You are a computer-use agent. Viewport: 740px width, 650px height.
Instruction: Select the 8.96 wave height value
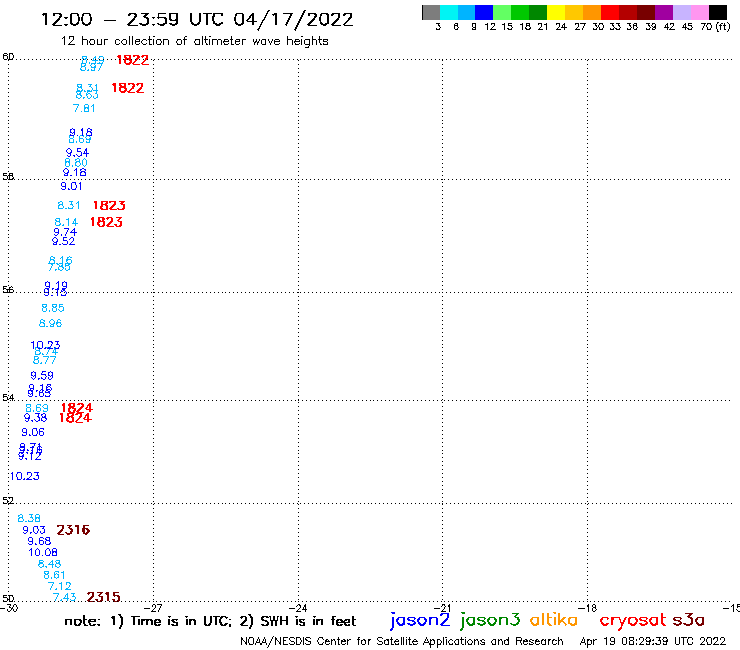[50, 324]
